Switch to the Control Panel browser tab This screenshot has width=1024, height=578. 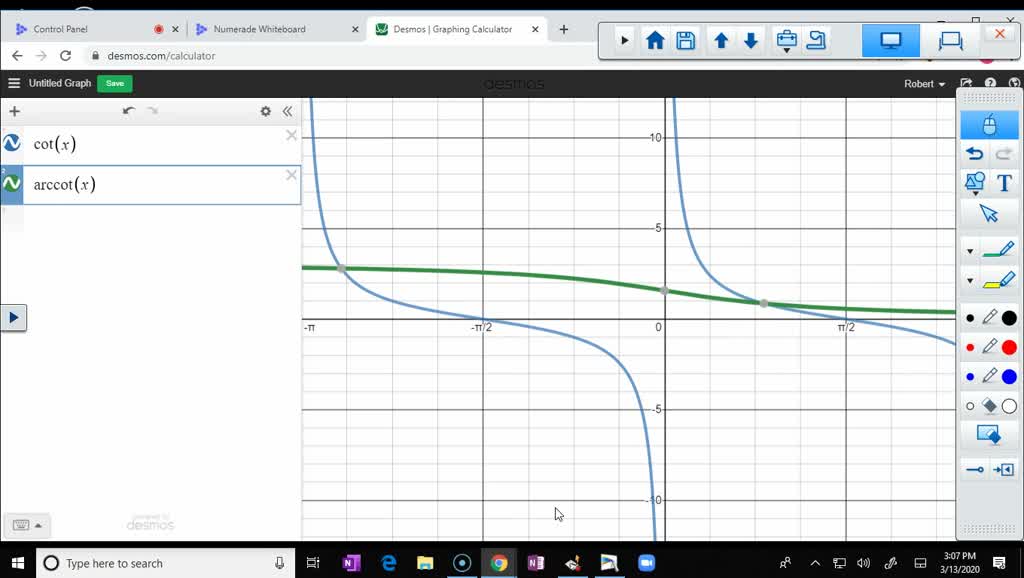(x=61, y=29)
